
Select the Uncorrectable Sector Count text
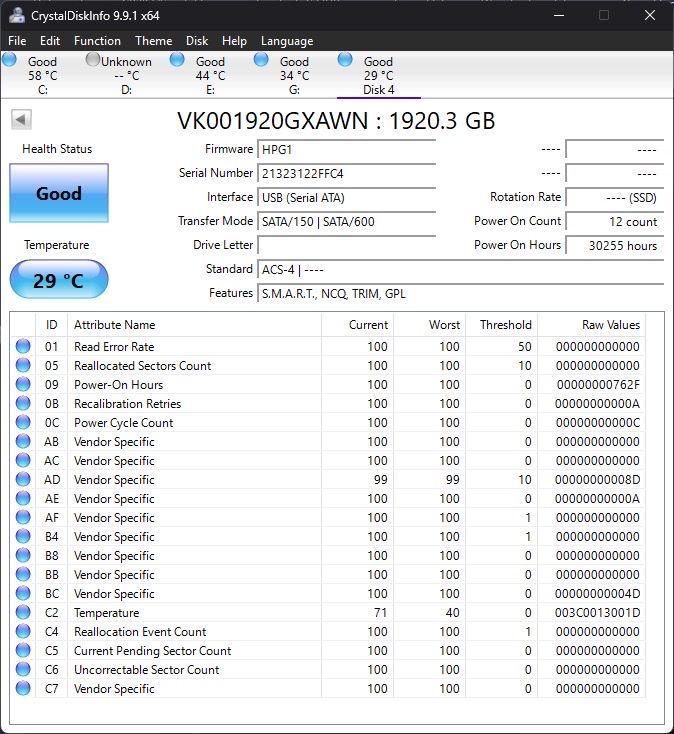(147, 670)
